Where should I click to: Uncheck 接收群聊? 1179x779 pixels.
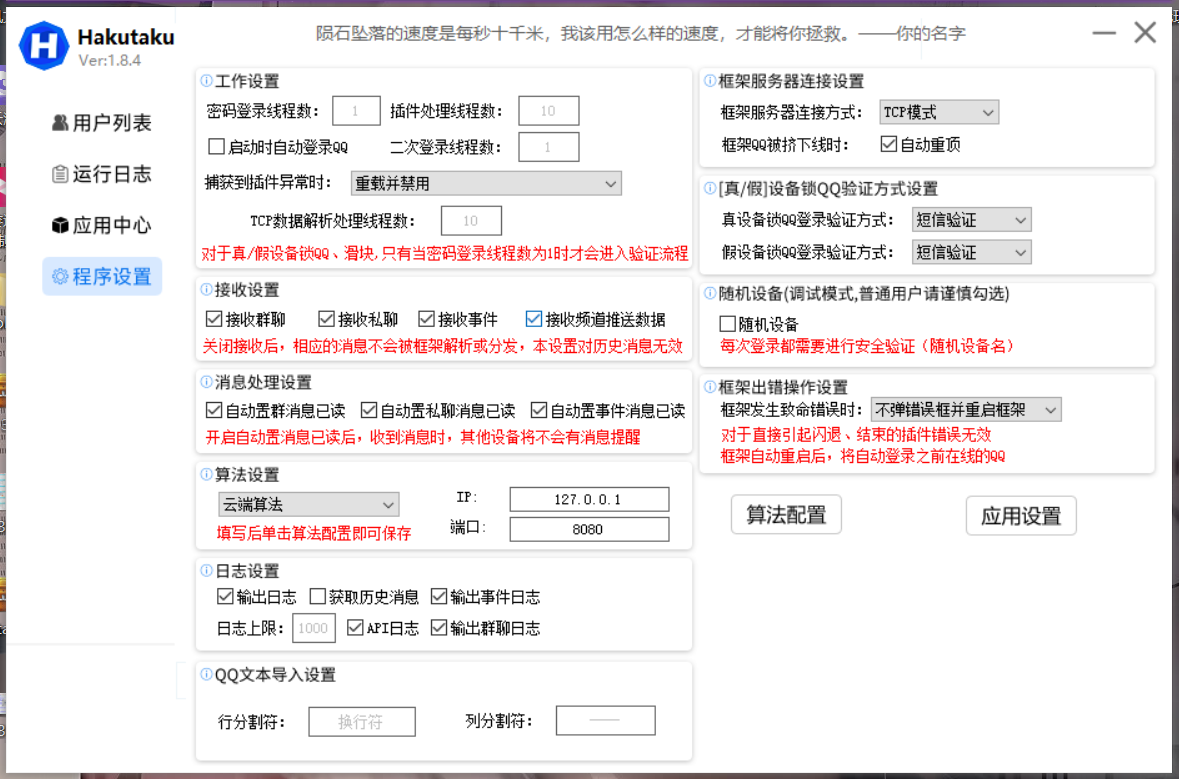(x=216, y=318)
